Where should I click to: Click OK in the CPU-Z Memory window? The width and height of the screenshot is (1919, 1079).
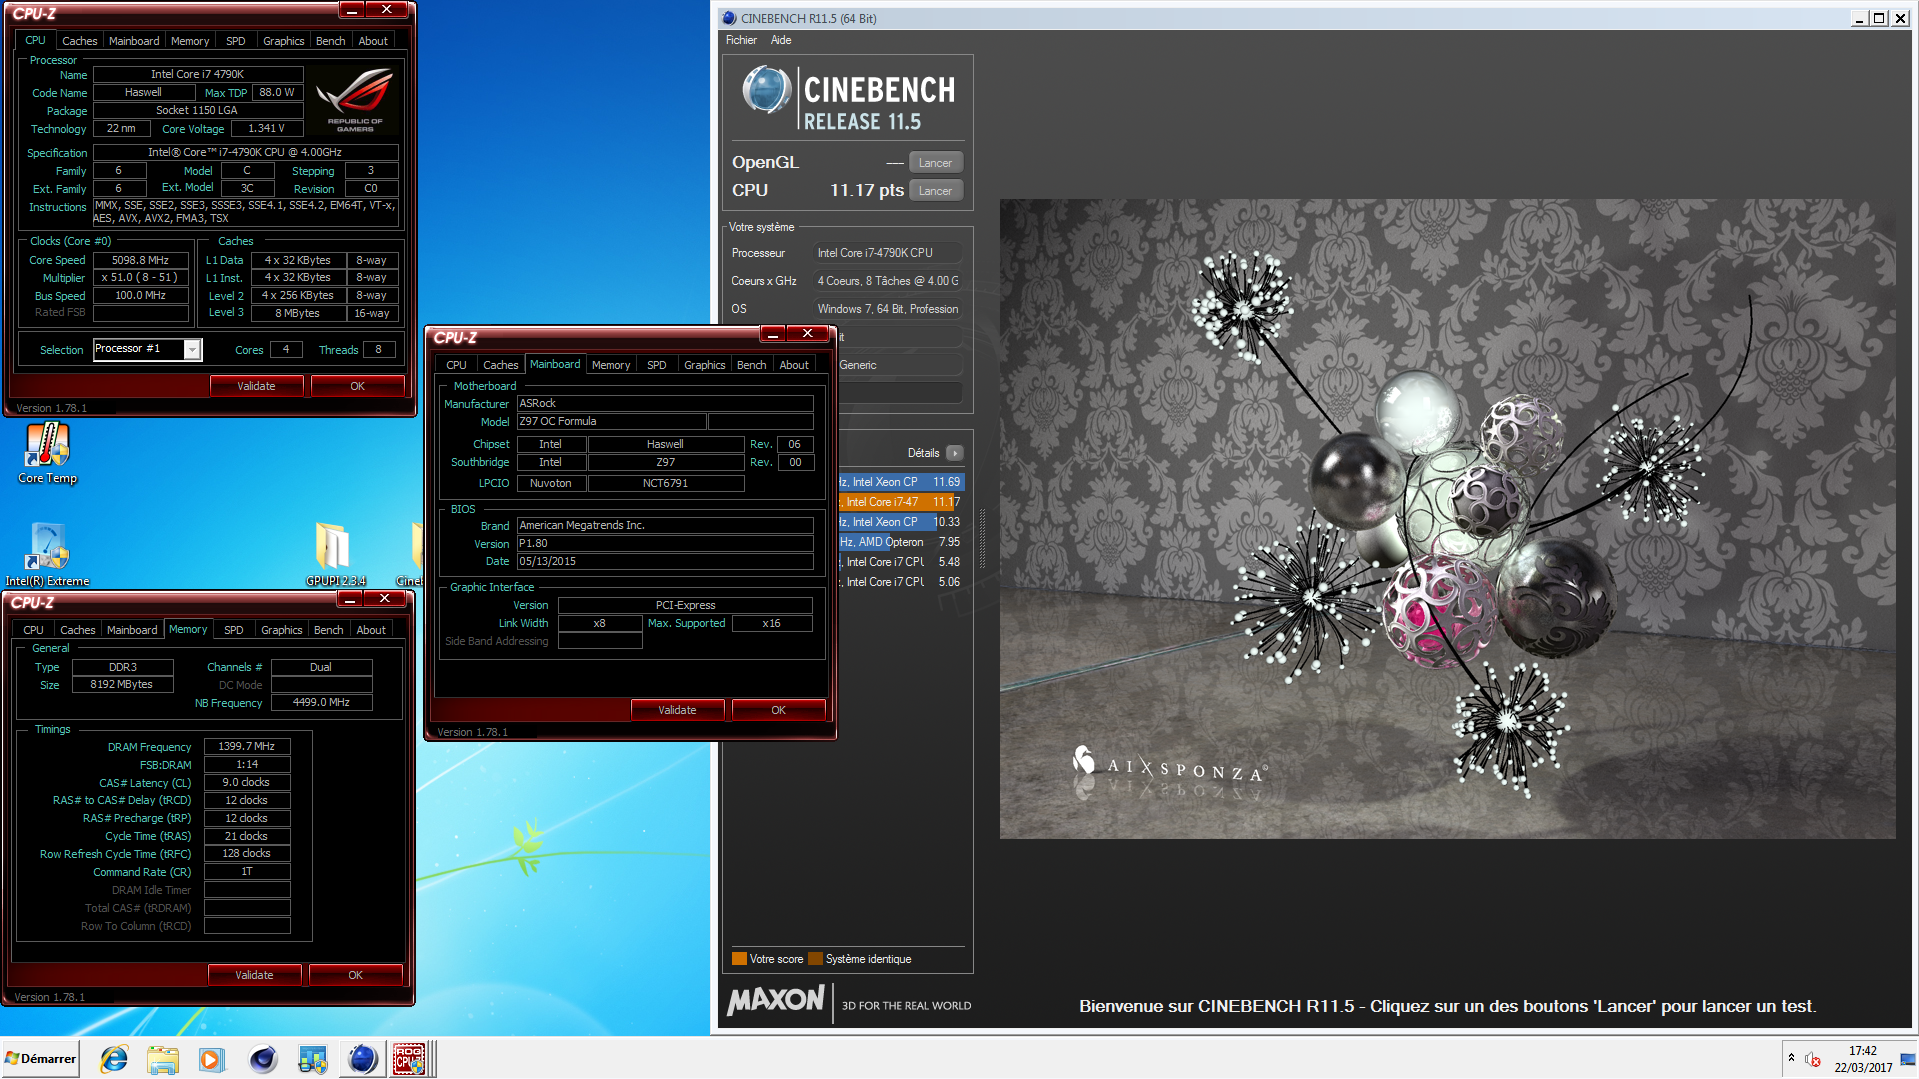coord(355,975)
